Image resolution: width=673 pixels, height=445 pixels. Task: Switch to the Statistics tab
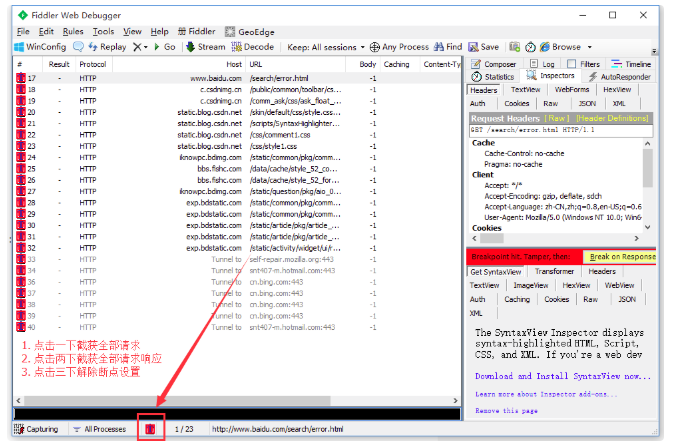click(x=493, y=77)
